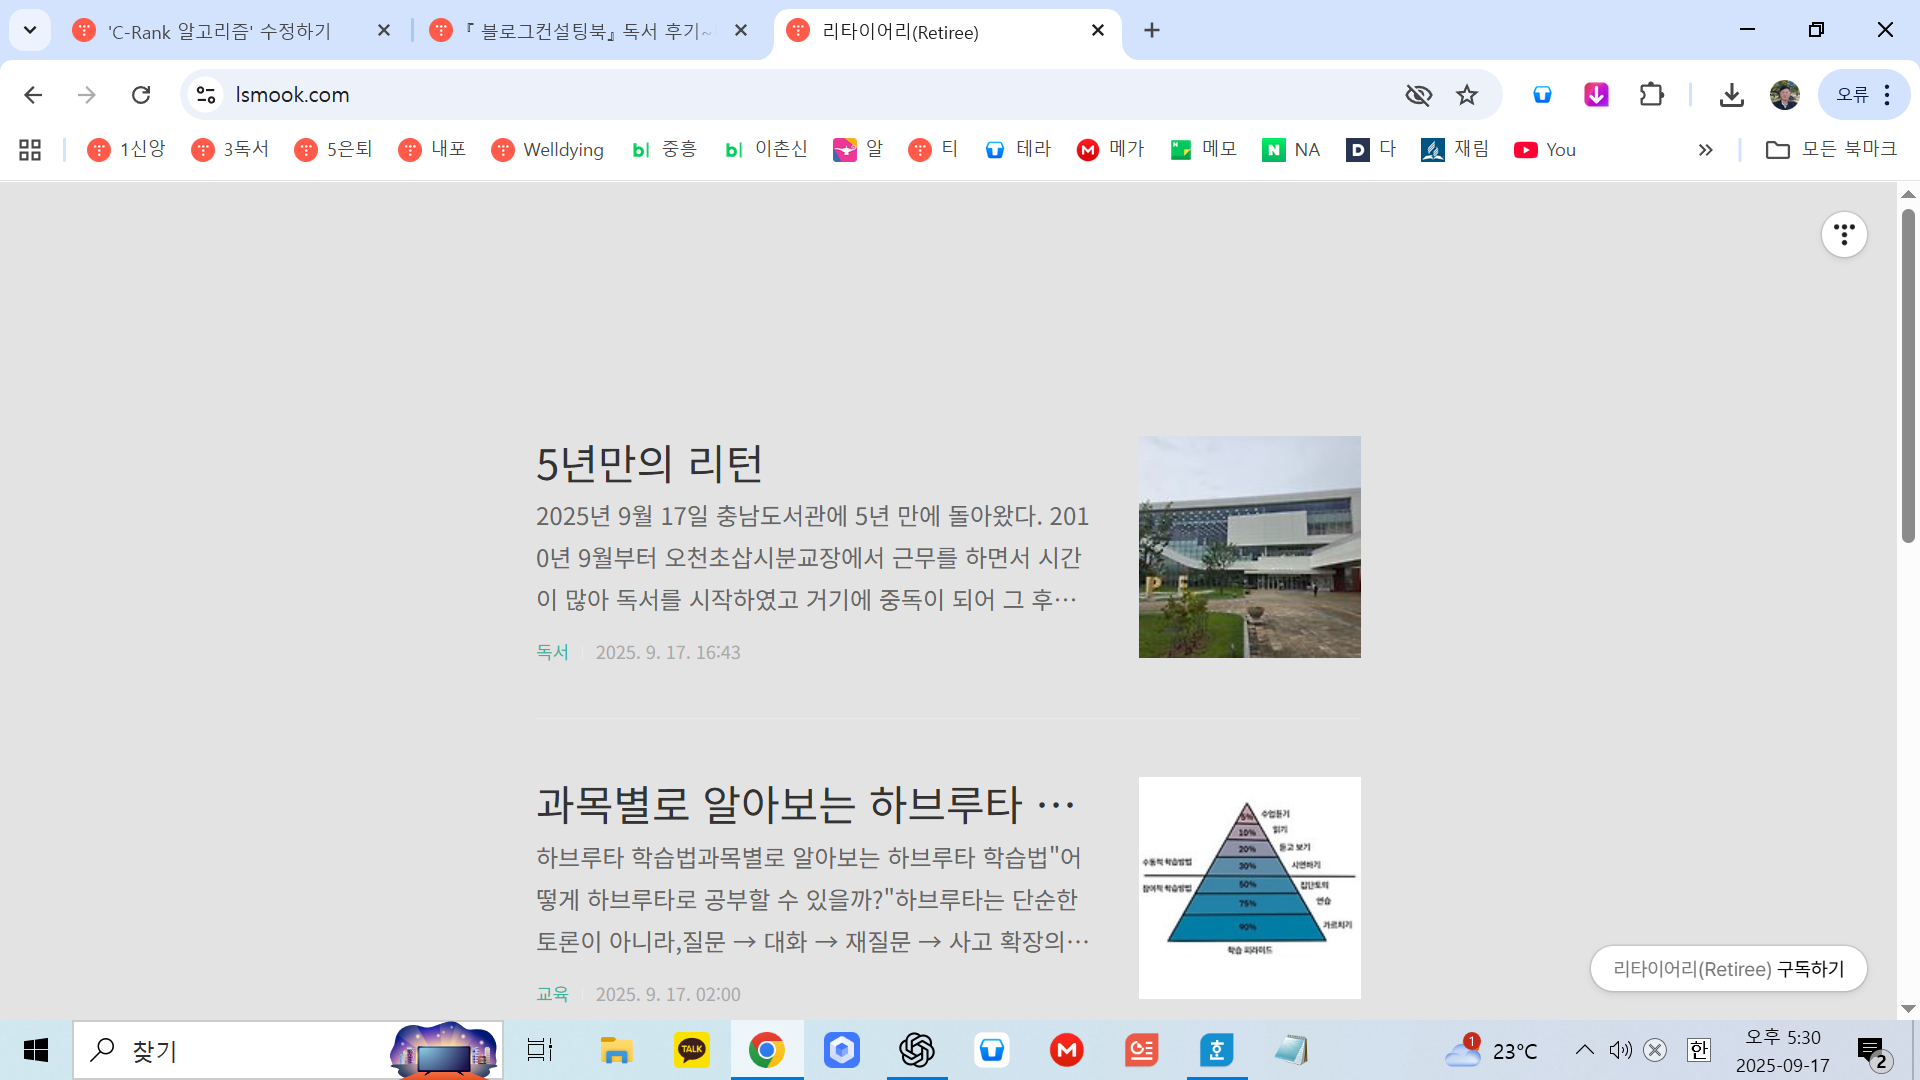This screenshot has width=1920, height=1080.
Task: Open the post titled 5년만의 리턴
Action: 649,463
